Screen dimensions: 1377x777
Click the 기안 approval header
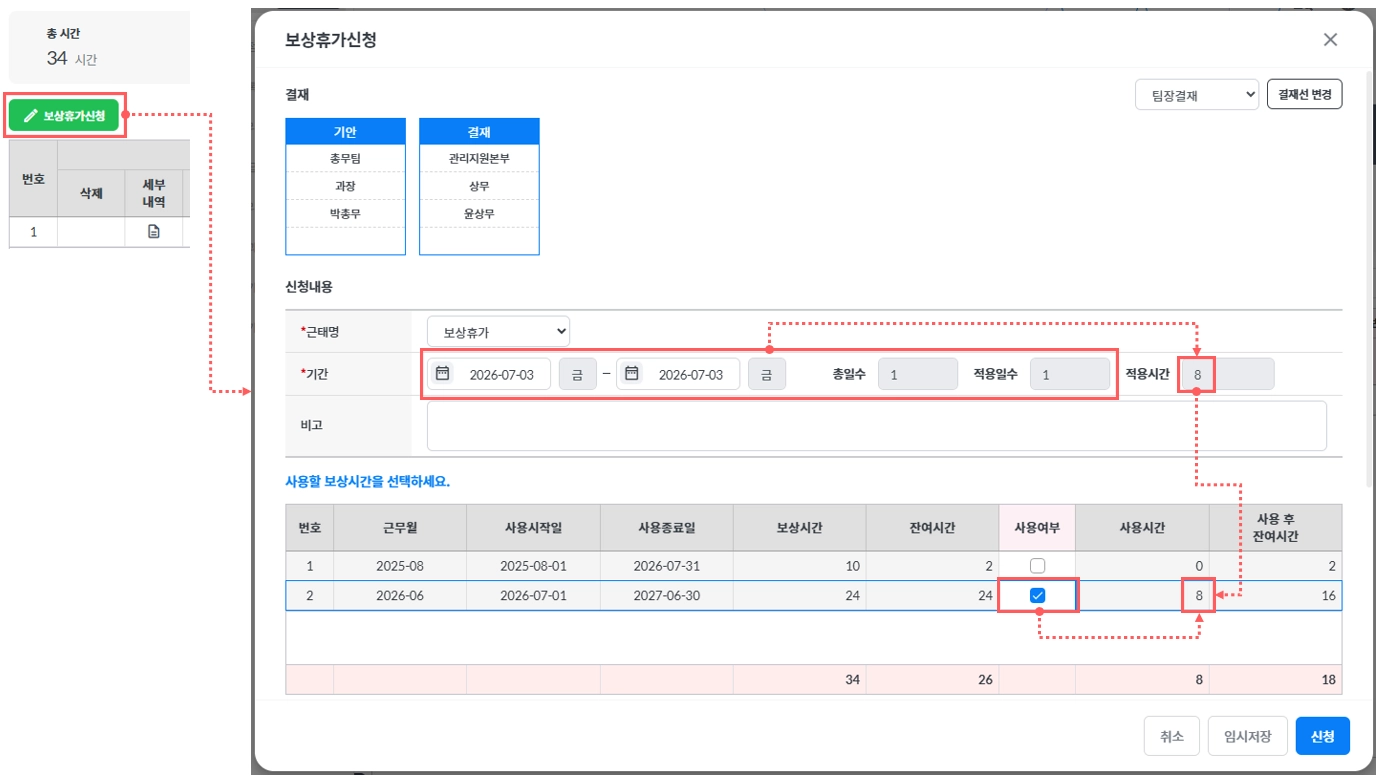tap(345, 132)
